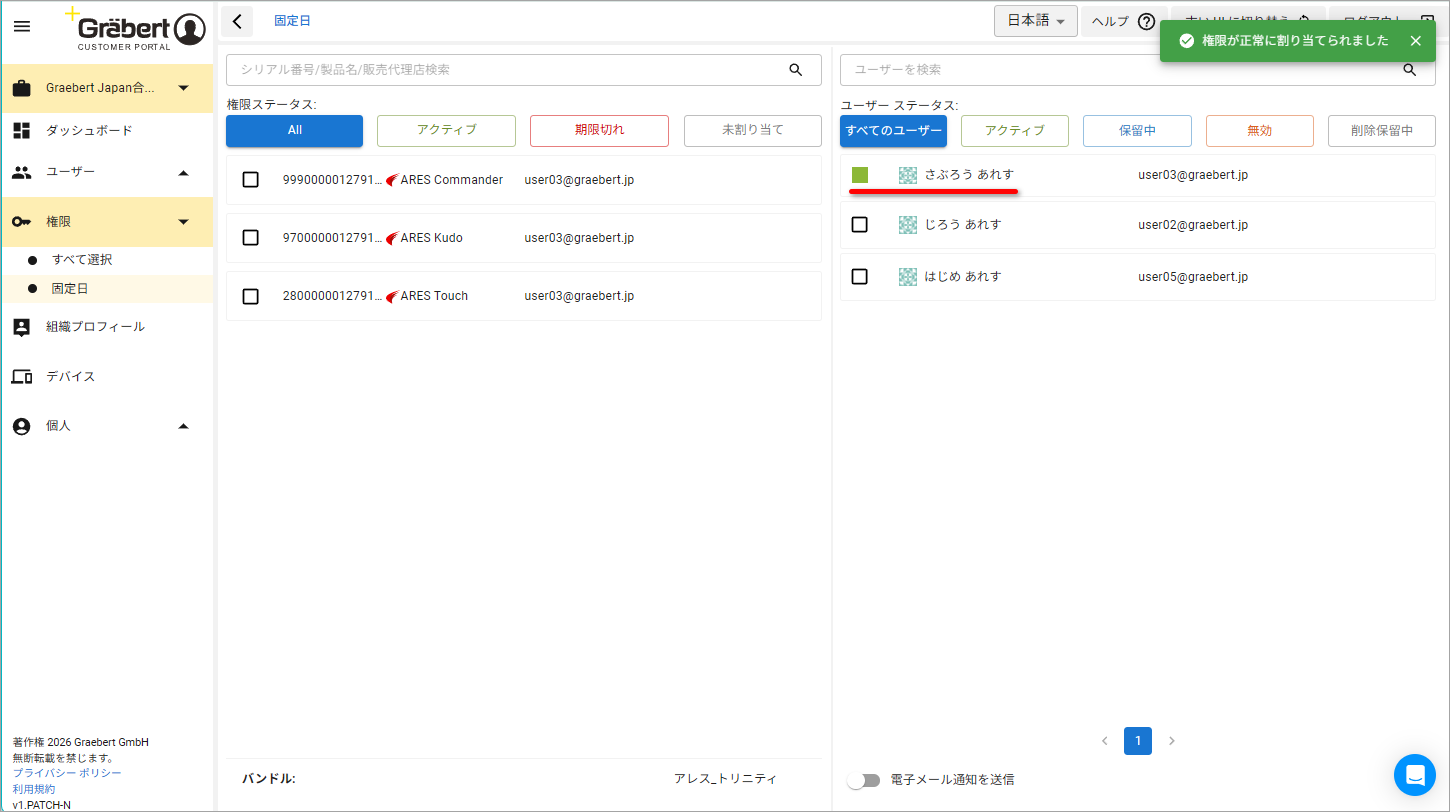Image resolution: width=1450 pixels, height=812 pixels.
Task: Expand the ユーザー sidebar section
Action: pos(183,172)
